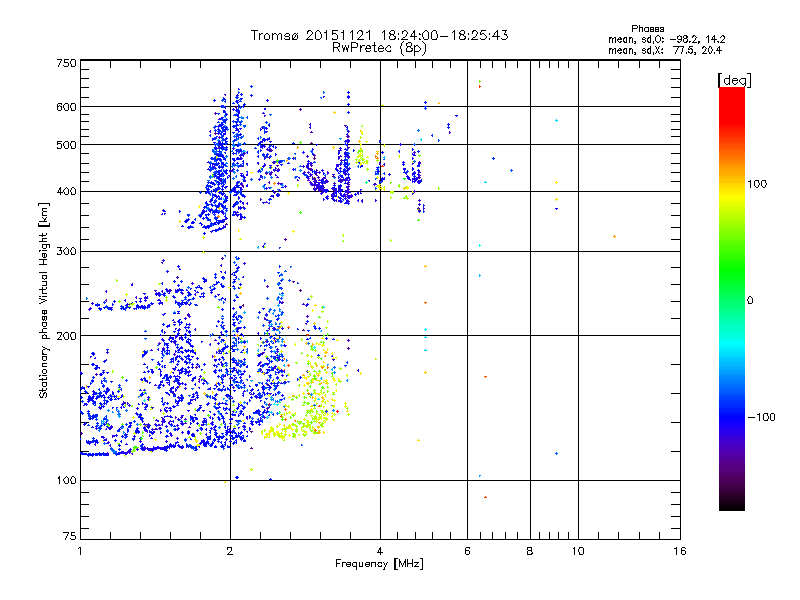The height and width of the screenshot is (600, 800).
Task: Click the "600" height axis tick label
Action: point(66,107)
